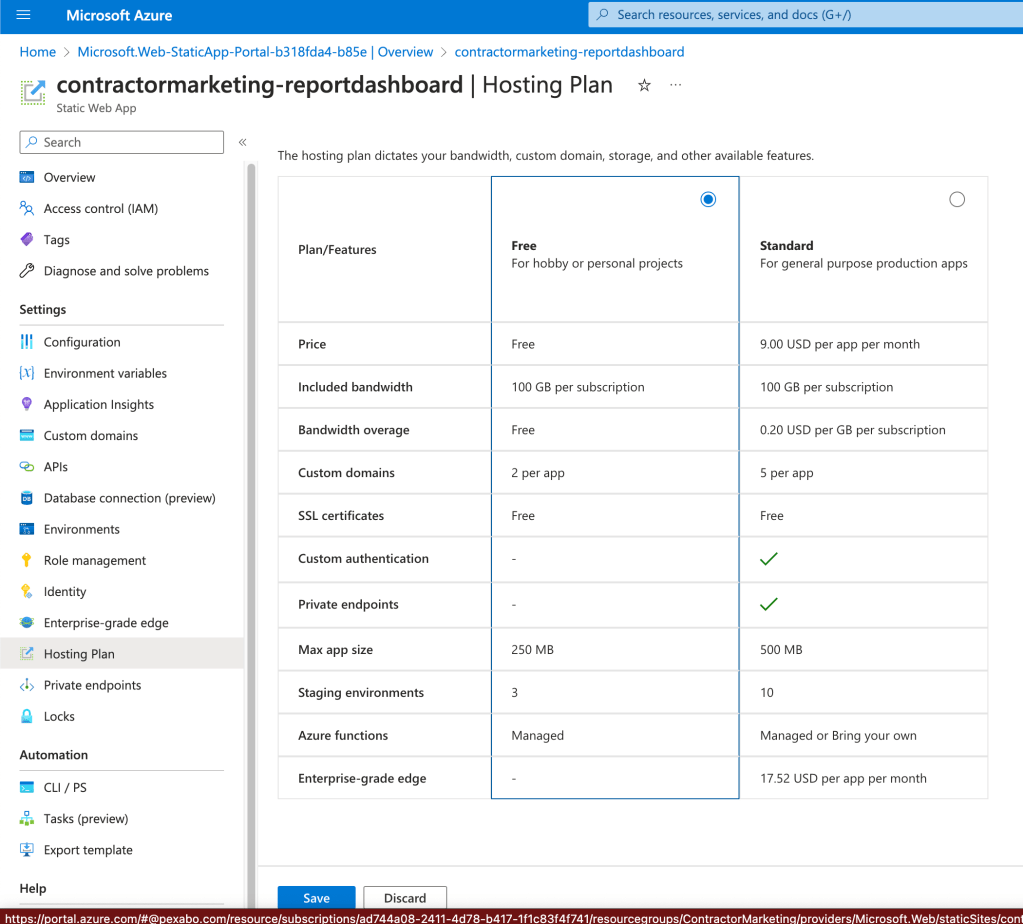1023x924 pixels.
Task: Click the Diagnose and solve problems wrench icon
Action: (27, 271)
